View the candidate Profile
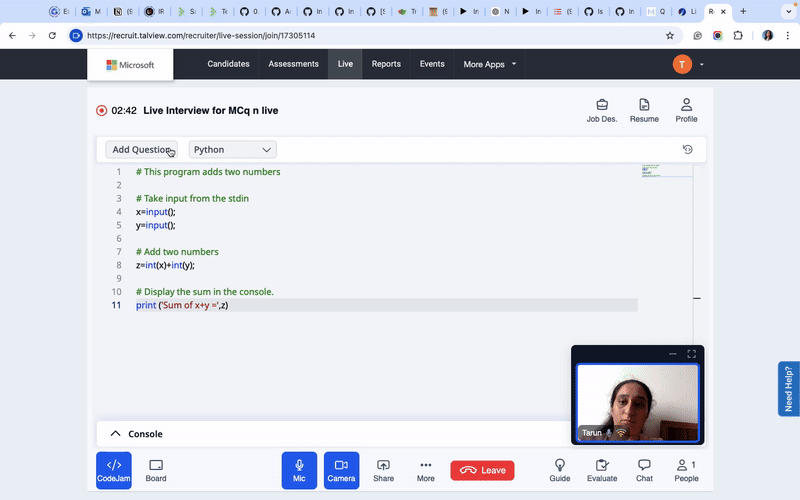This screenshot has width=800, height=500. coord(686,110)
